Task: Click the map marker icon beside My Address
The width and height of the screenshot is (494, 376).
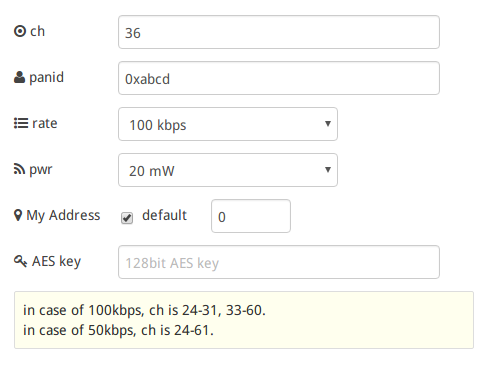Action: click(x=18, y=215)
